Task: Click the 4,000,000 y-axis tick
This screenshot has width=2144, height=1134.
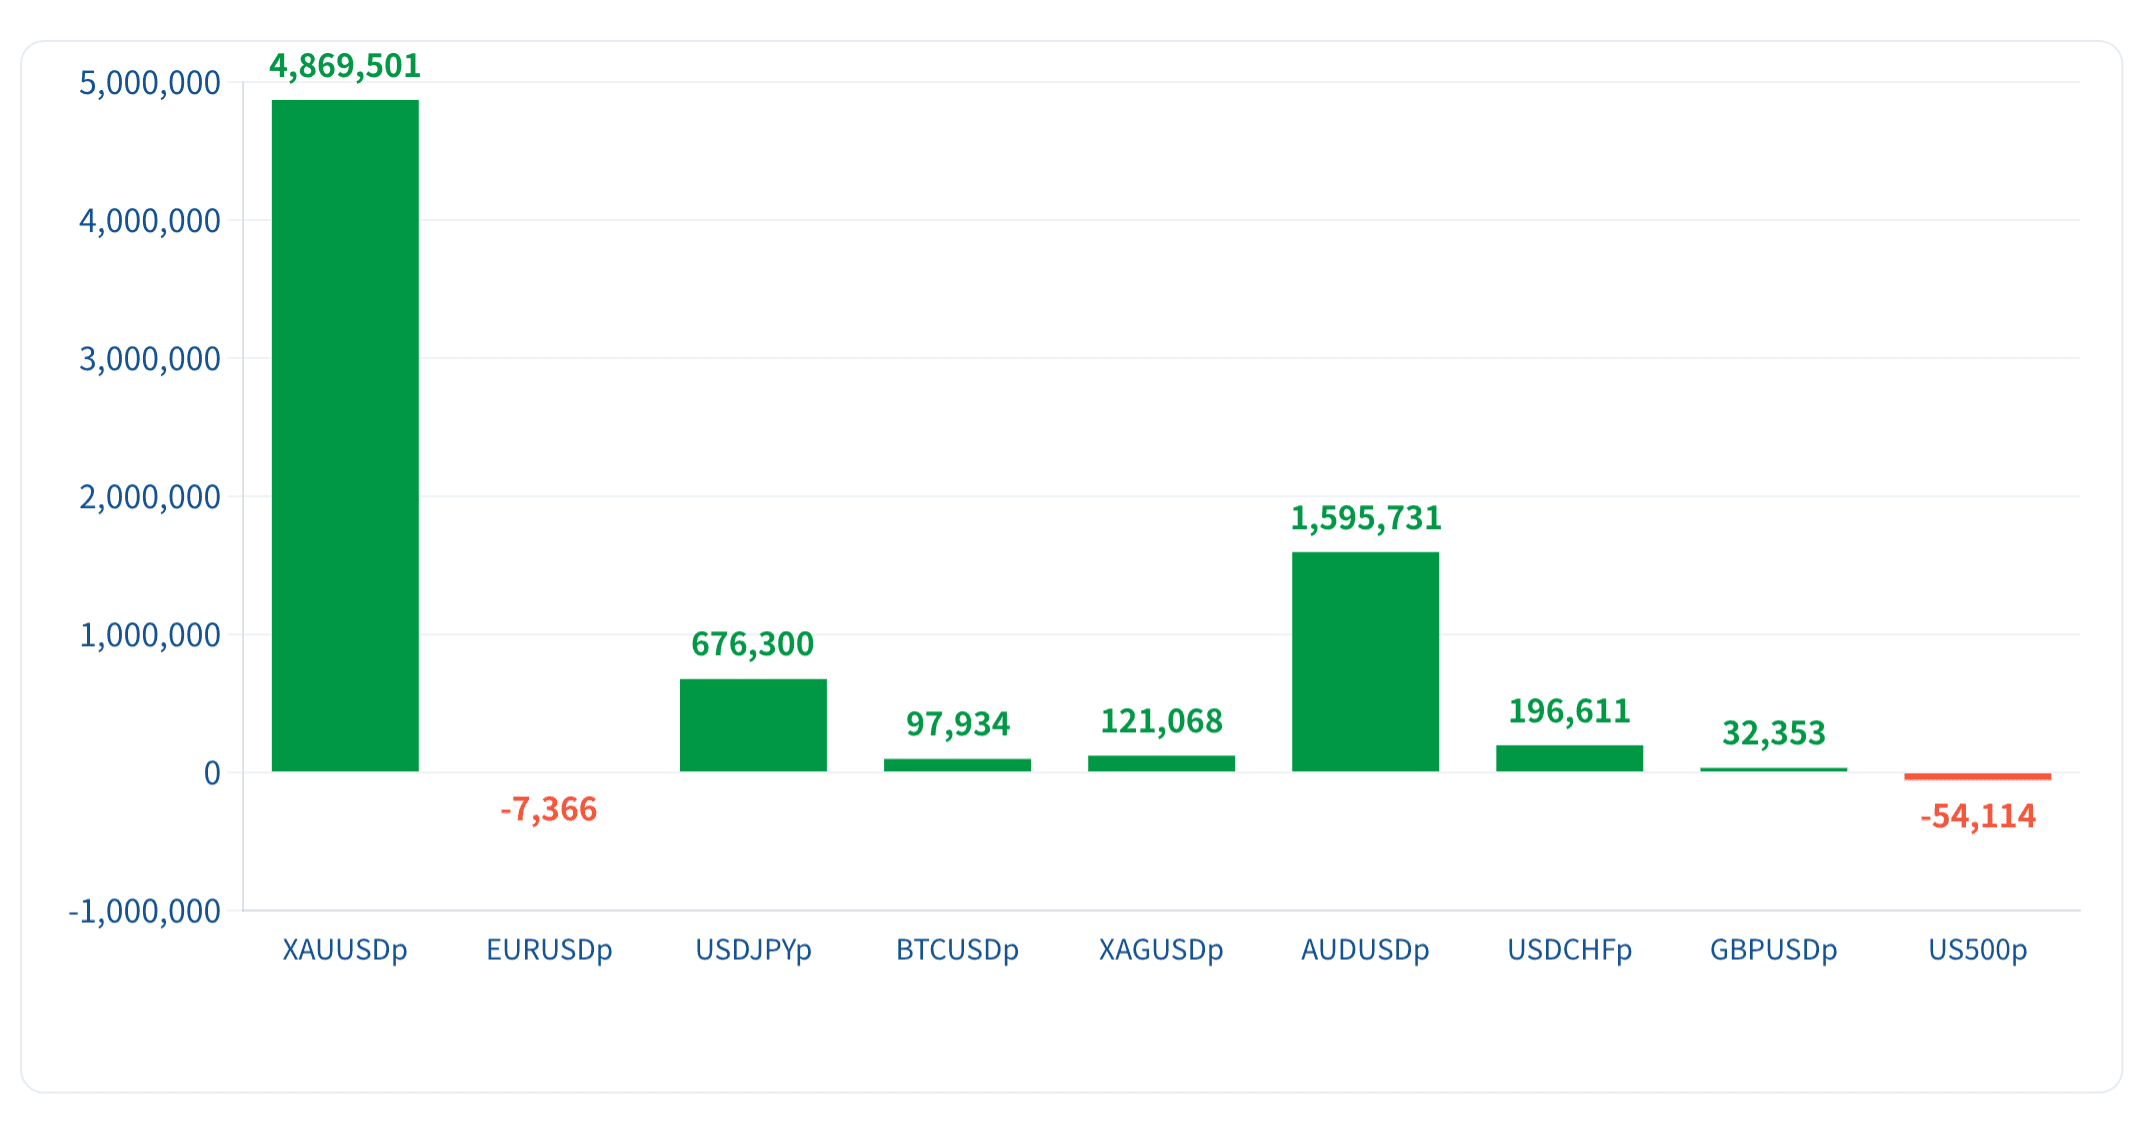Action: [150, 221]
